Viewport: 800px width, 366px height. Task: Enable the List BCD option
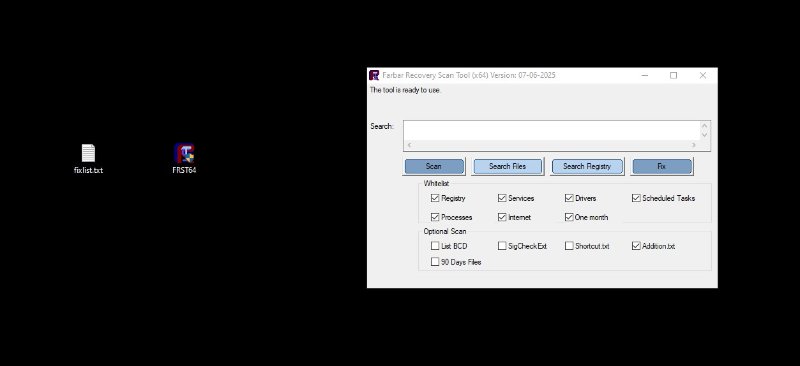tap(435, 246)
